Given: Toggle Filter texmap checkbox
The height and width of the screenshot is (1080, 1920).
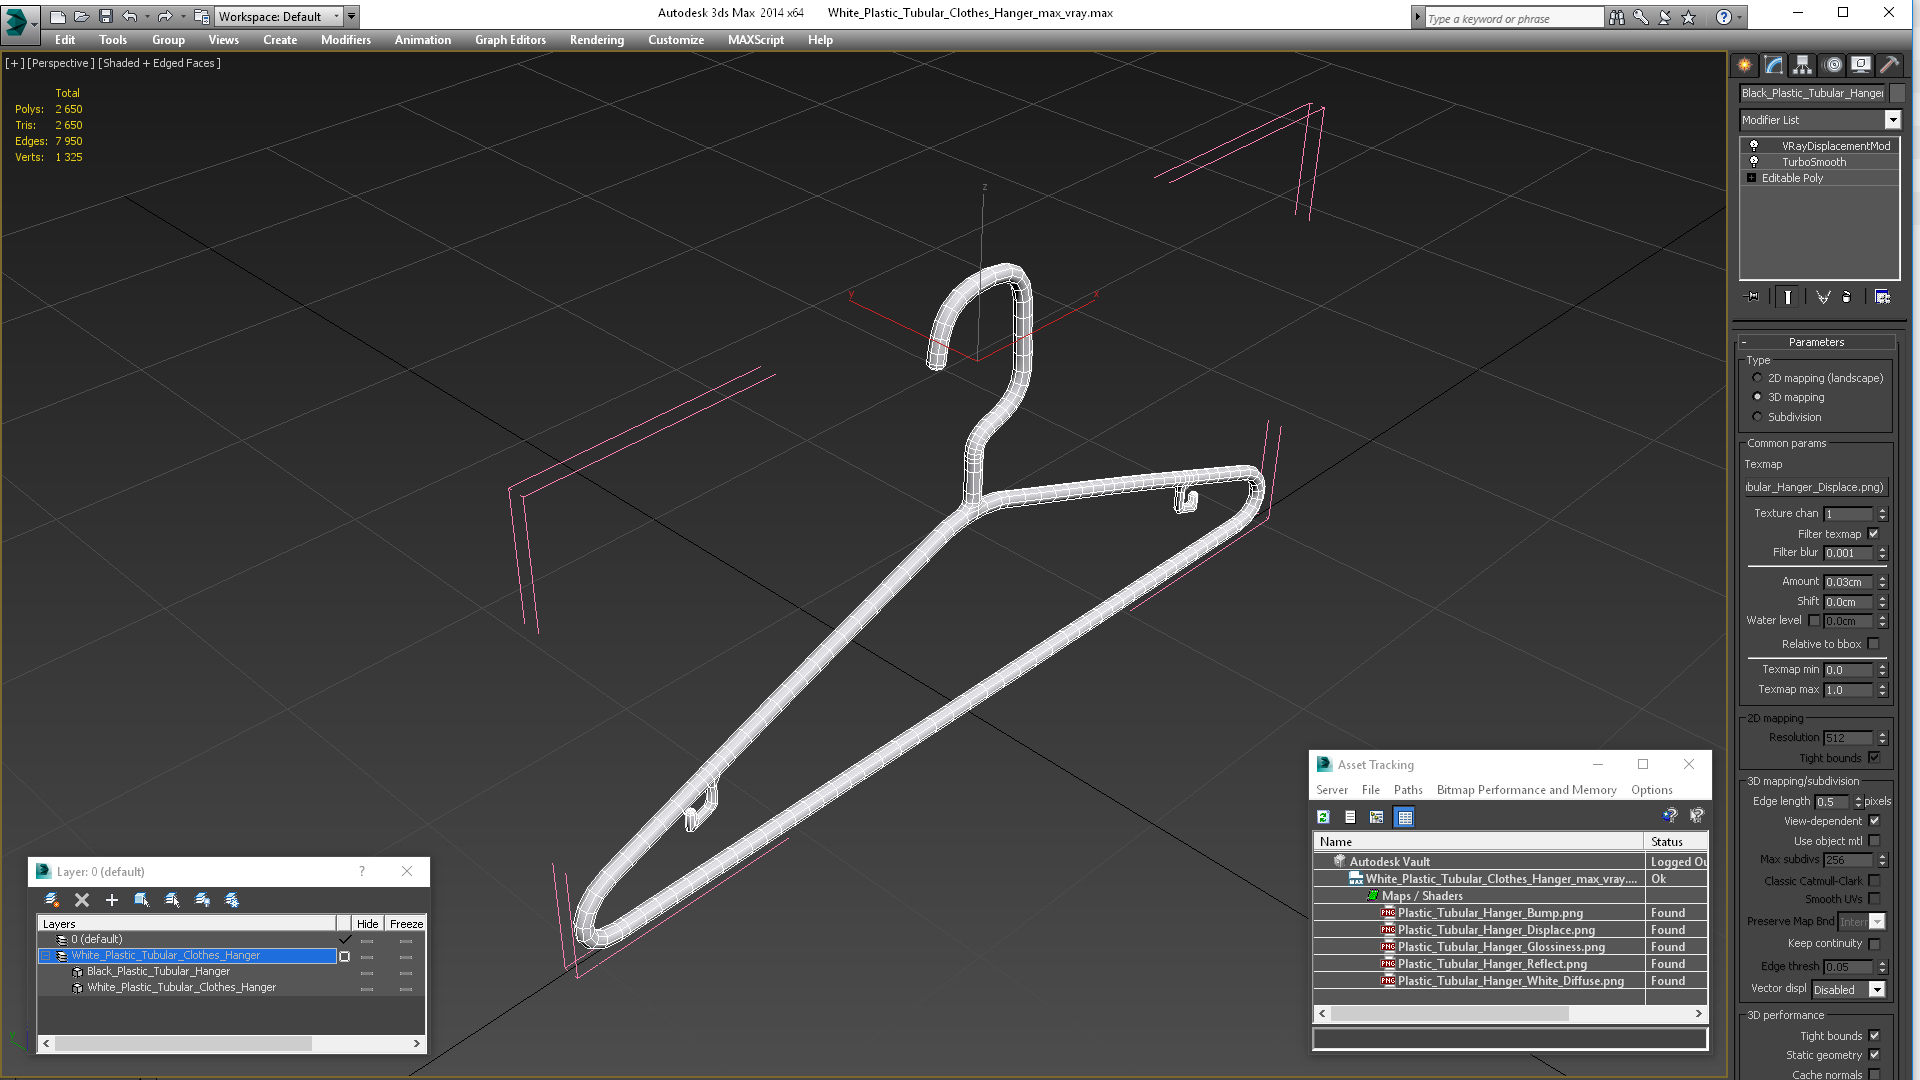Looking at the screenshot, I should coord(1874,534).
